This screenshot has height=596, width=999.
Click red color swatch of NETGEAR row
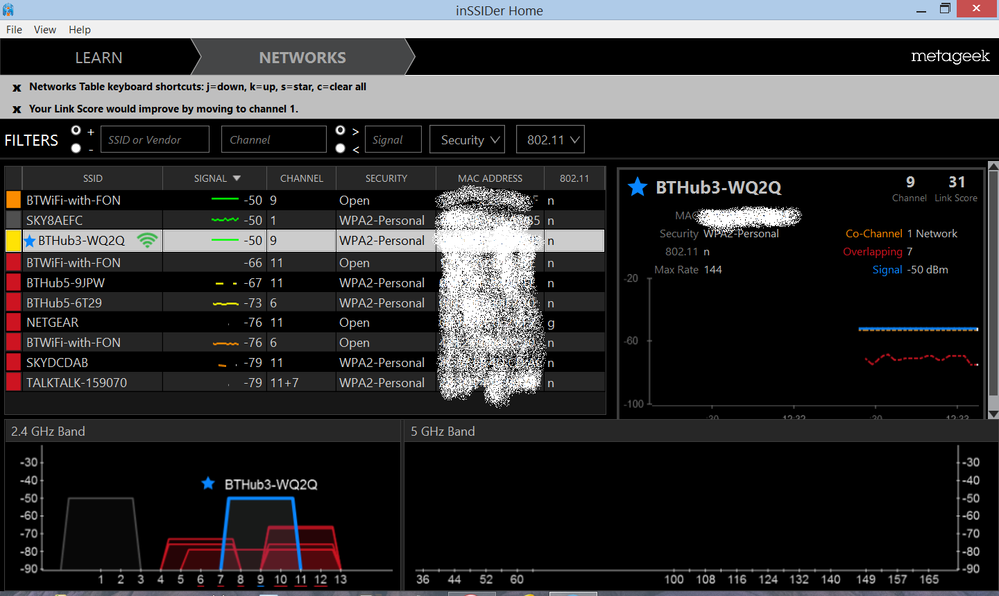13,323
